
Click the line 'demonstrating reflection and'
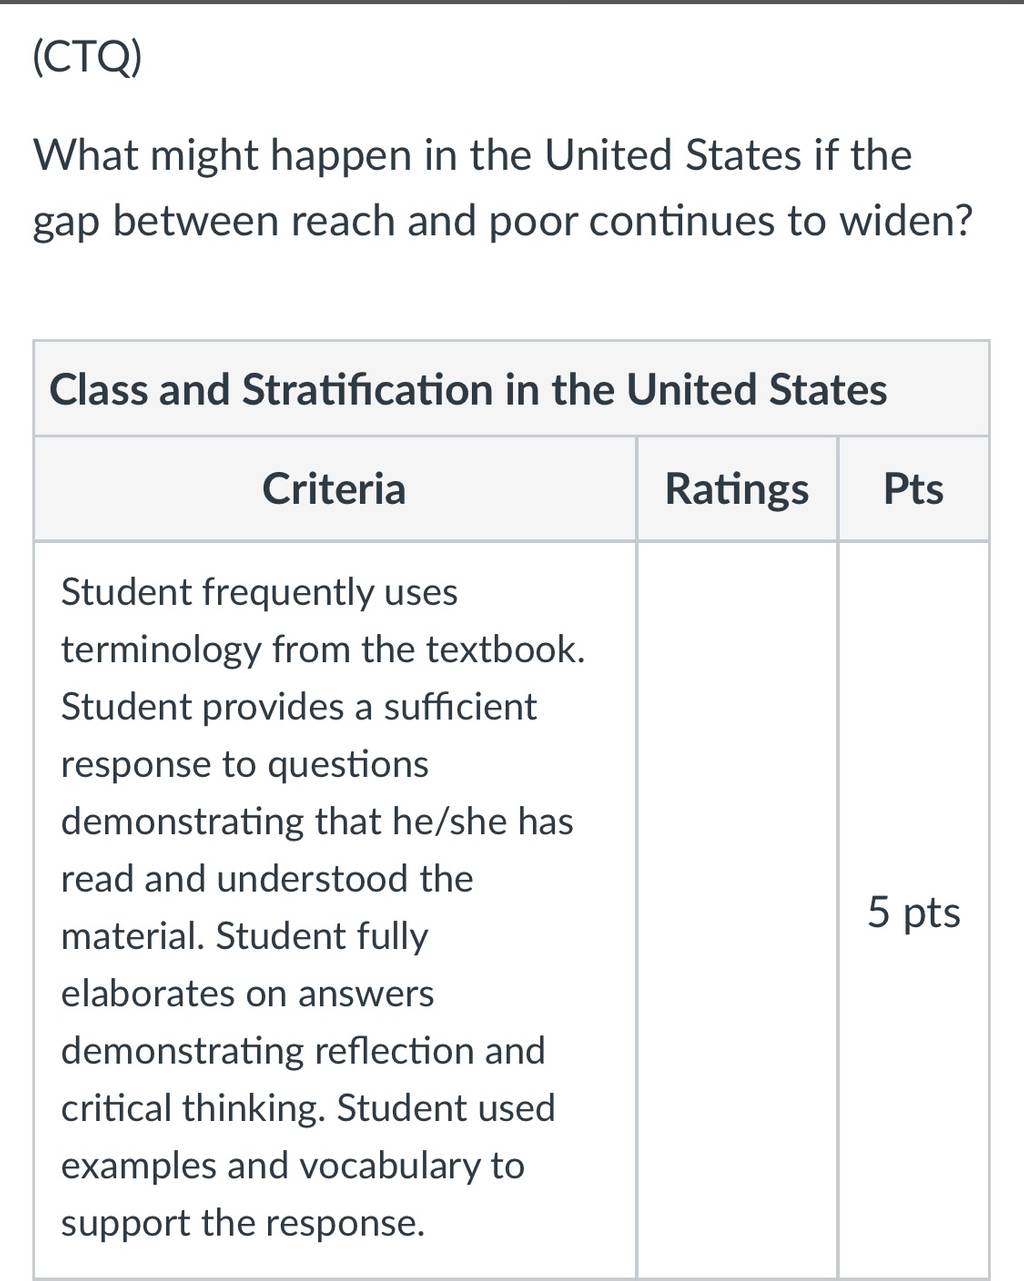click(x=303, y=1051)
